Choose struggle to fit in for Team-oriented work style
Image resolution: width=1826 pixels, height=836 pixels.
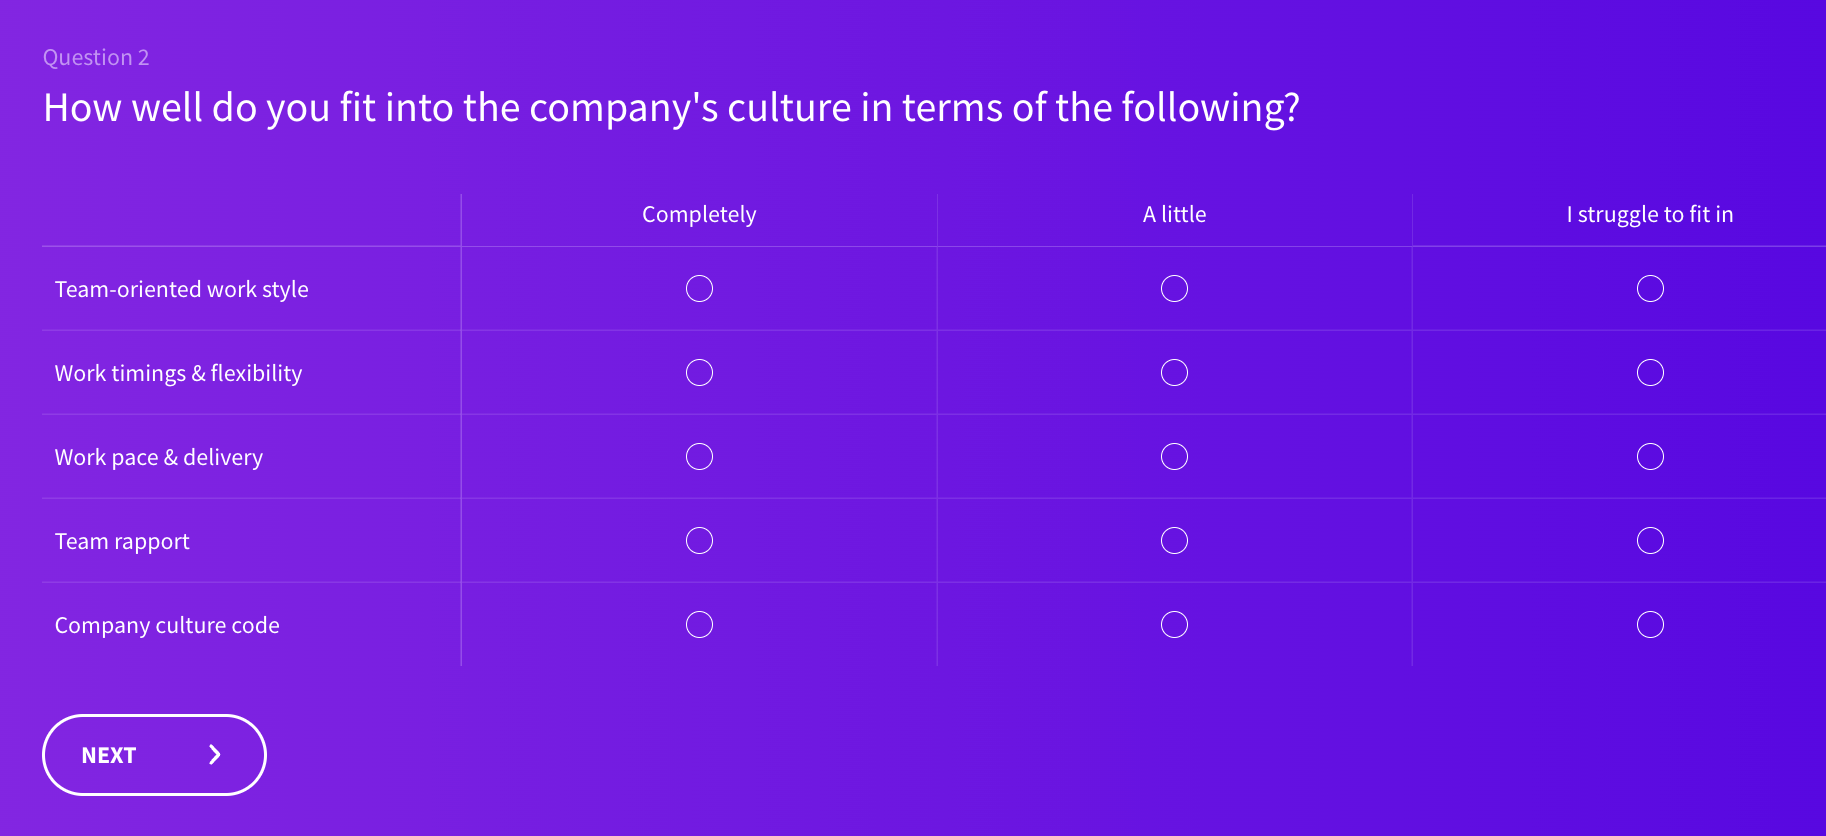pos(1650,289)
